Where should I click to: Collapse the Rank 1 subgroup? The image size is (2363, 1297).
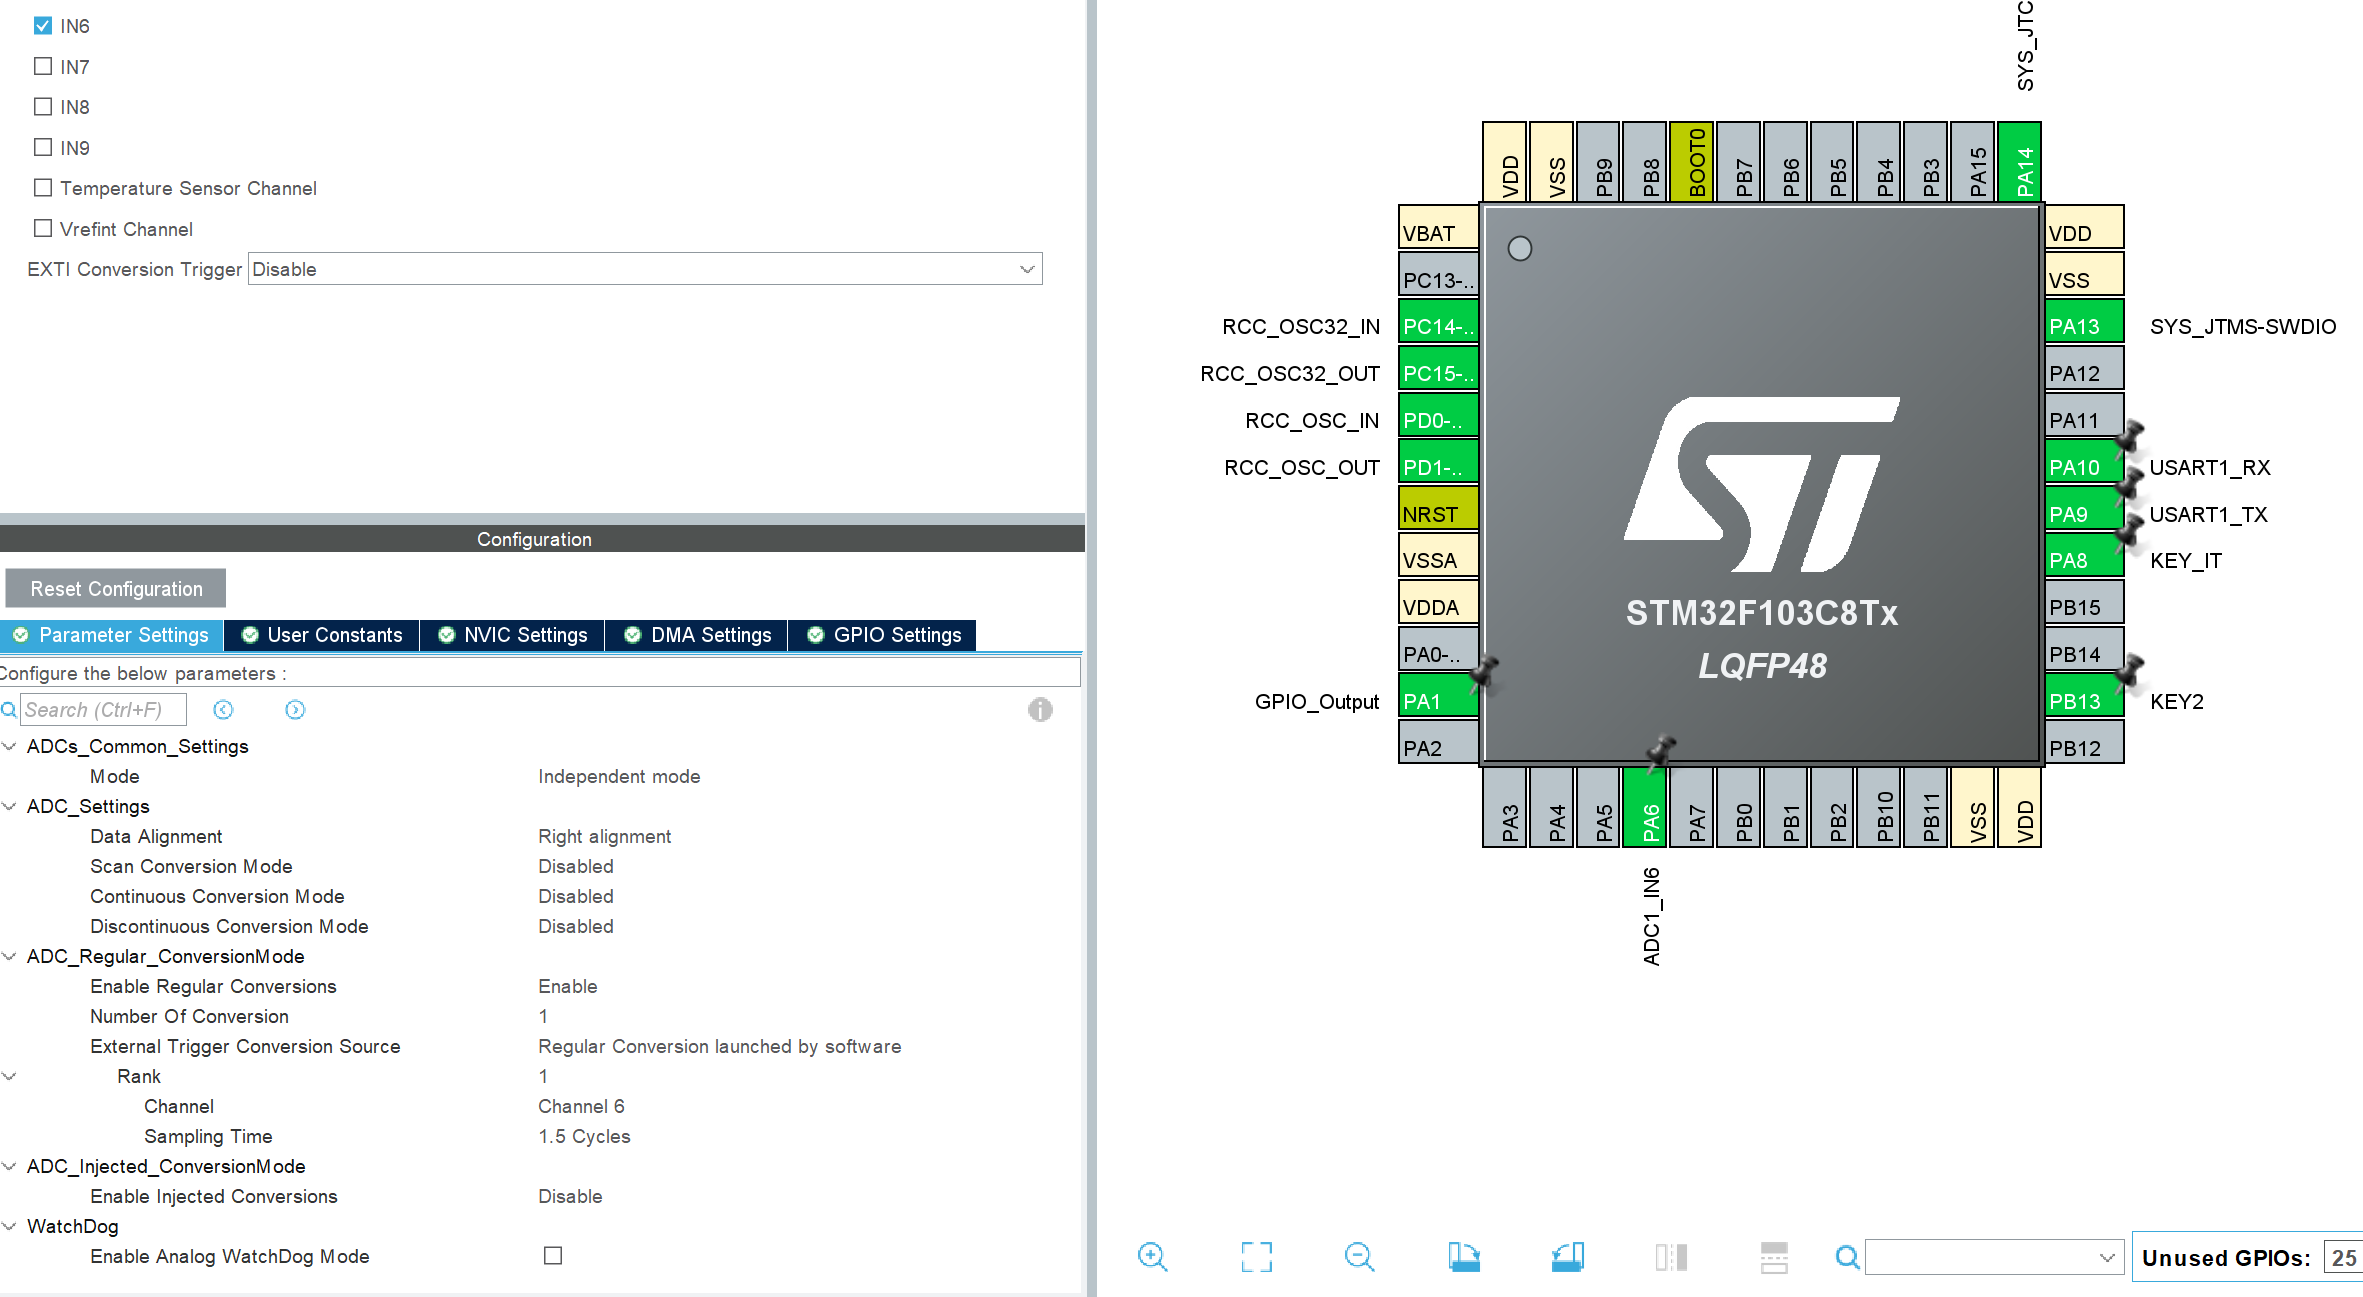9,1076
